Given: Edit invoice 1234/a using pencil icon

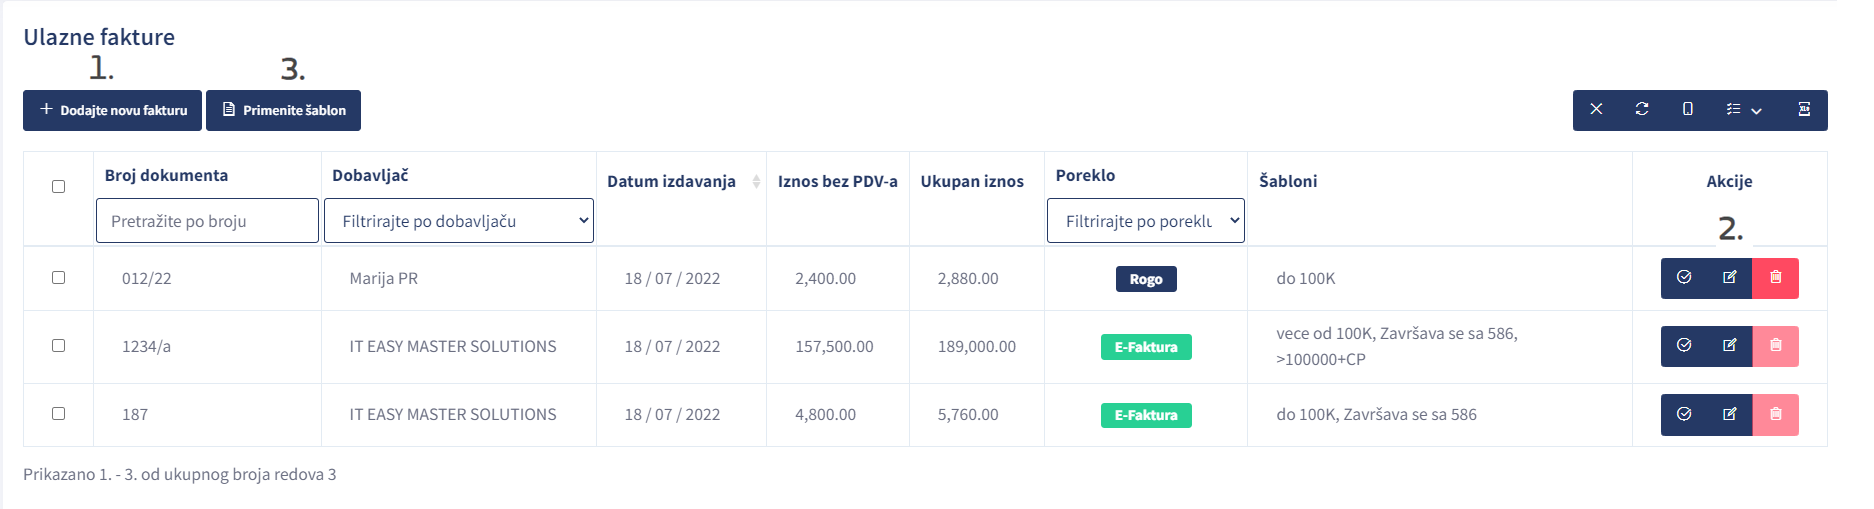Looking at the screenshot, I should pos(1730,346).
